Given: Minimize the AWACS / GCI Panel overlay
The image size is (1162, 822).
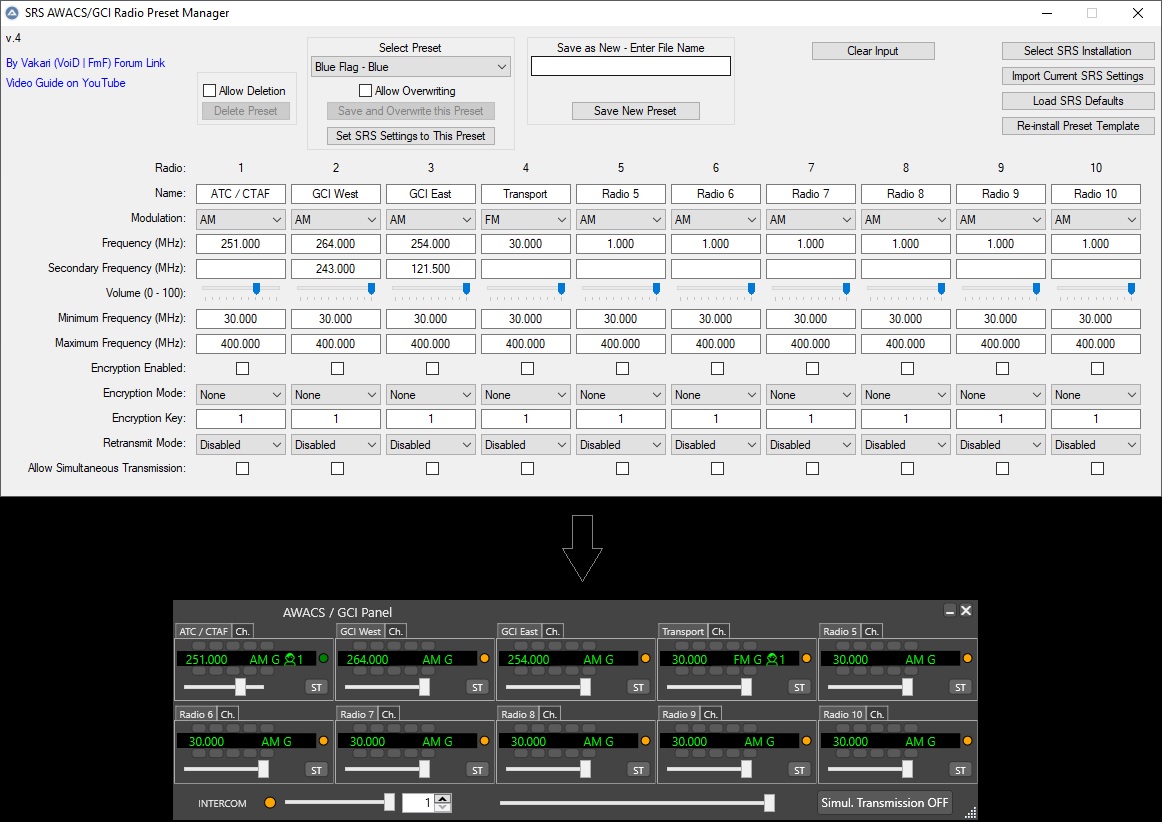Looking at the screenshot, I should pyautogui.click(x=949, y=611).
